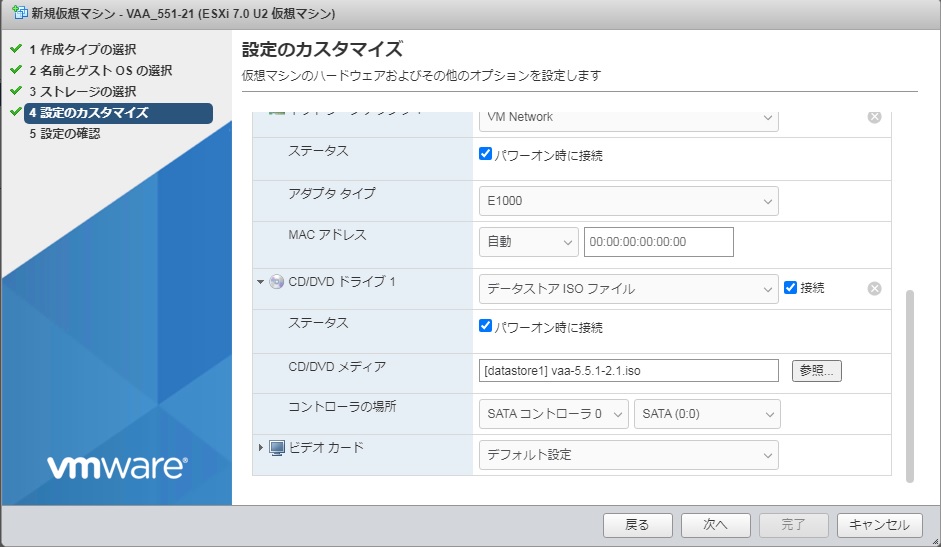
Task: Toggle CD/DVD ステータス パワーオン時に接続 checkbox
Action: click(486, 325)
